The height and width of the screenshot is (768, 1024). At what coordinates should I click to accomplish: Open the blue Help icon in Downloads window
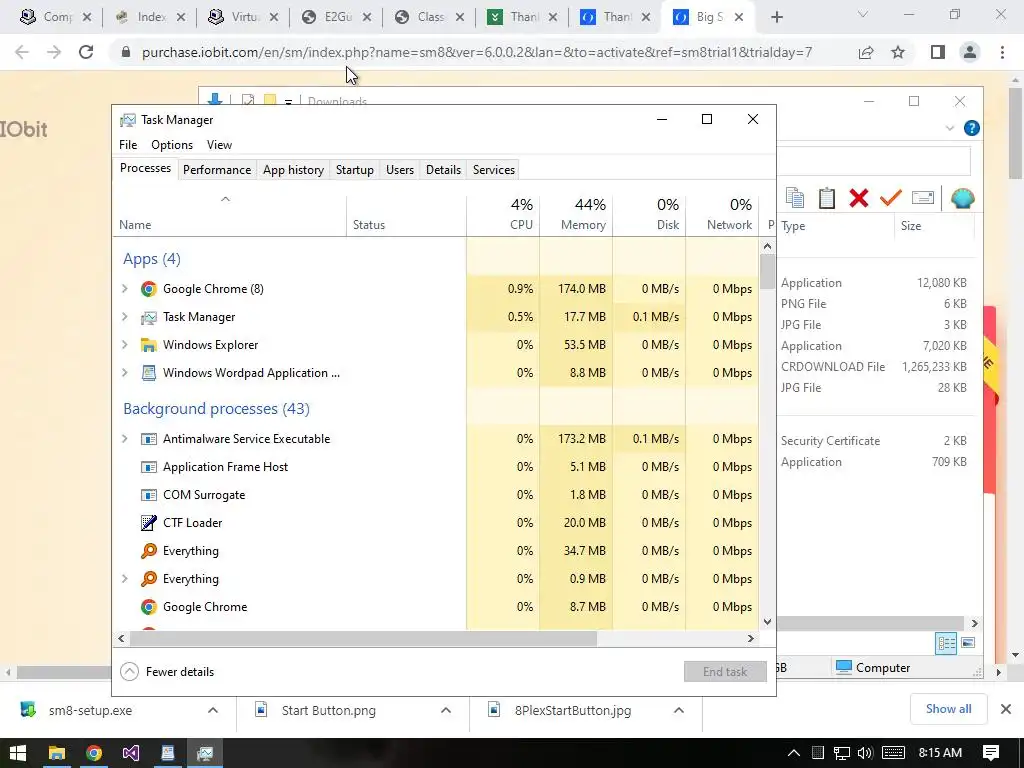tap(972, 128)
